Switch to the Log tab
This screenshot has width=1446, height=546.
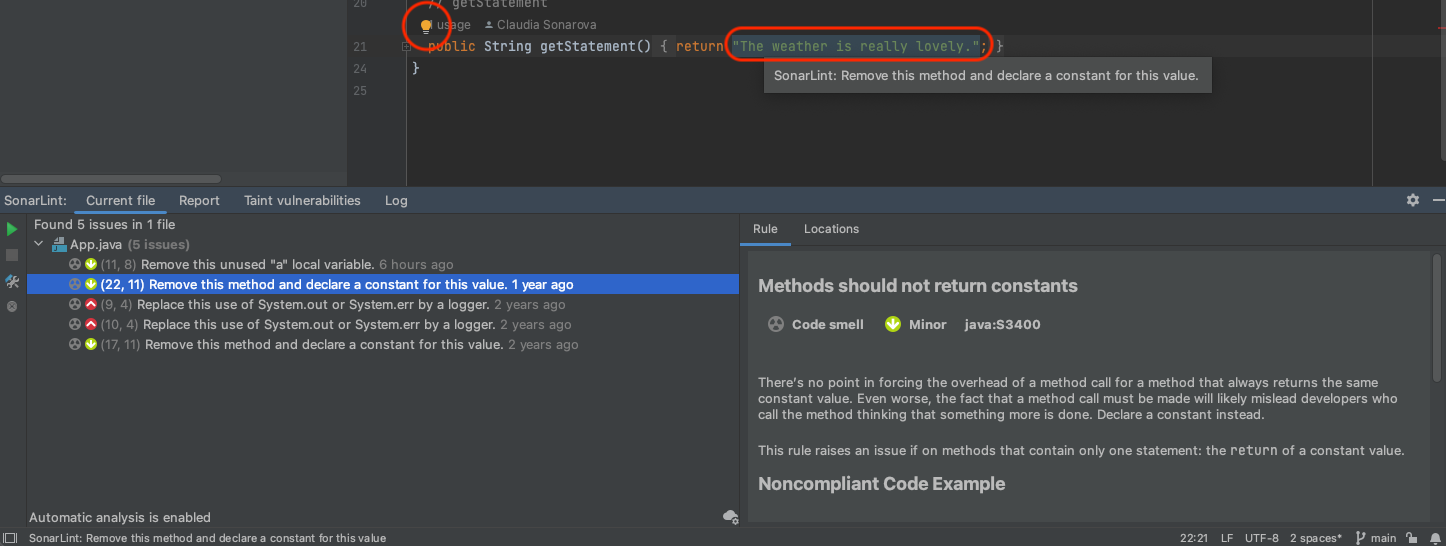point(396,200)
